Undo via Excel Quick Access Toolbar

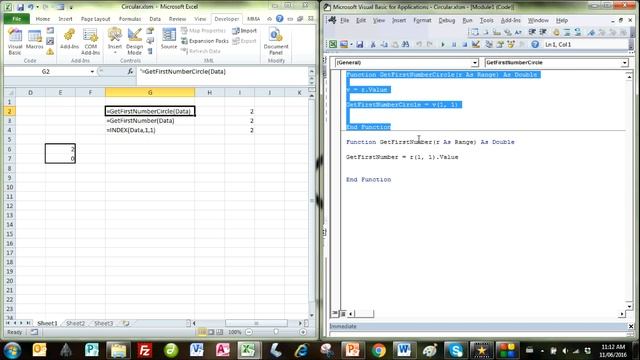[30, 7]
